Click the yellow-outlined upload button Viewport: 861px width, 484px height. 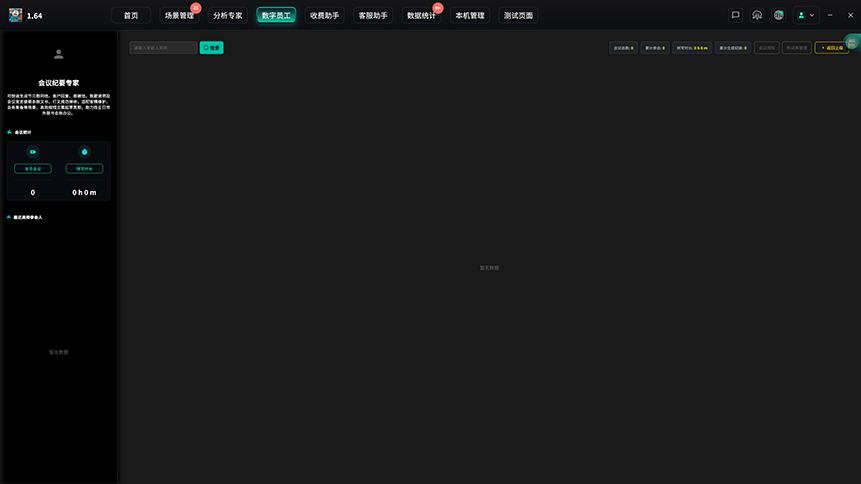point(832,48)
